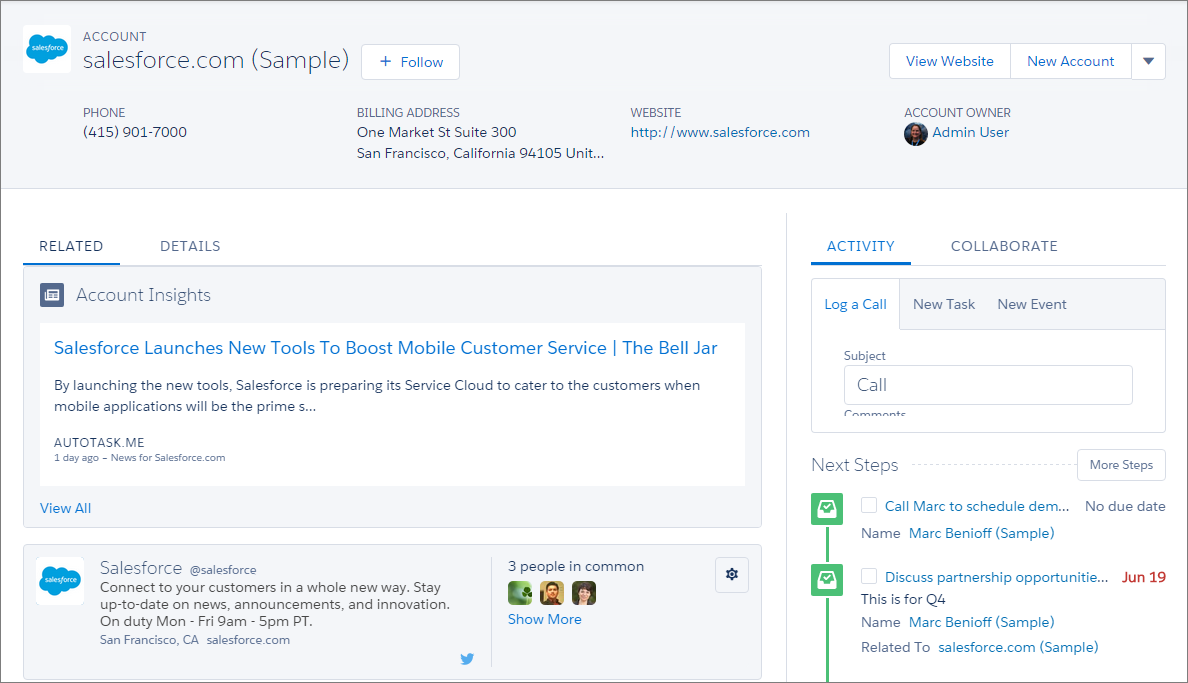Click the Salesforce Twitter profile logo

point(60,581)
